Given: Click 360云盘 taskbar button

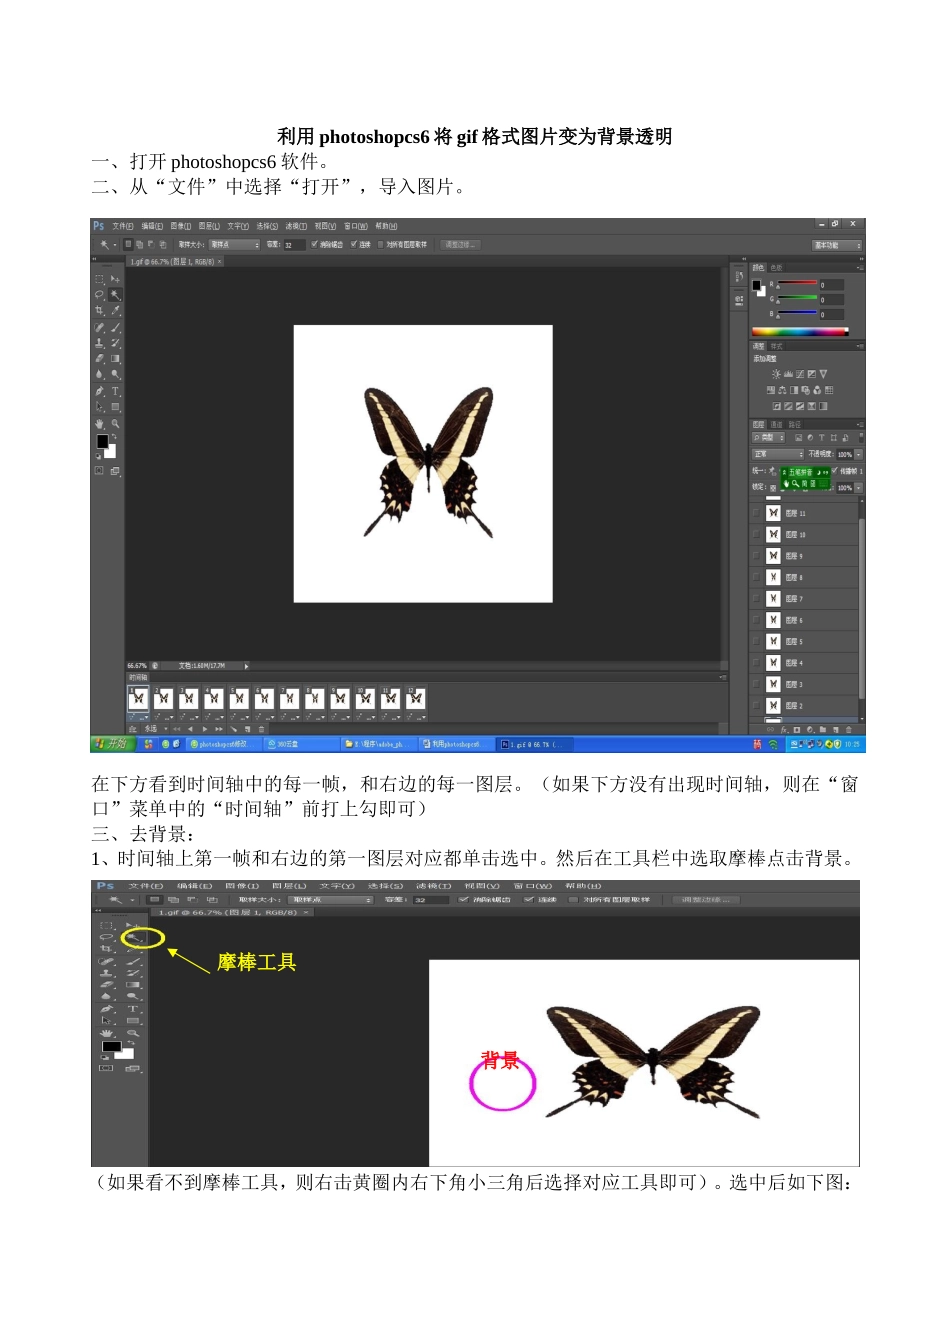Looking at the screenshot, I should pos(302,744).
